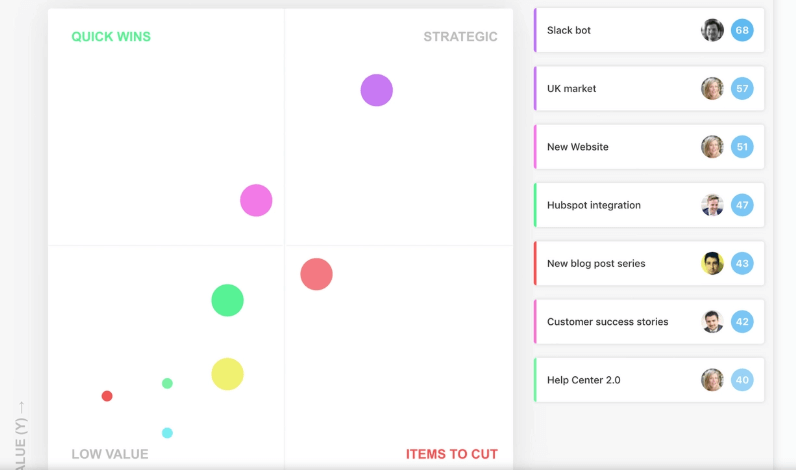Open Customer success stories card
The width and height of the screenshot is (796, 471).
649,322
